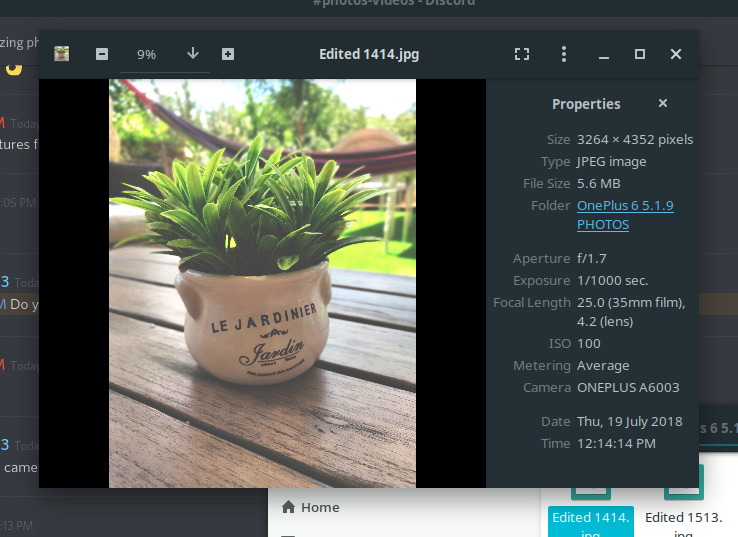Image resolution: width=738 pixels, height=537 pixels.
Task: Click the ISO value 100
Action: click(589, 344)
